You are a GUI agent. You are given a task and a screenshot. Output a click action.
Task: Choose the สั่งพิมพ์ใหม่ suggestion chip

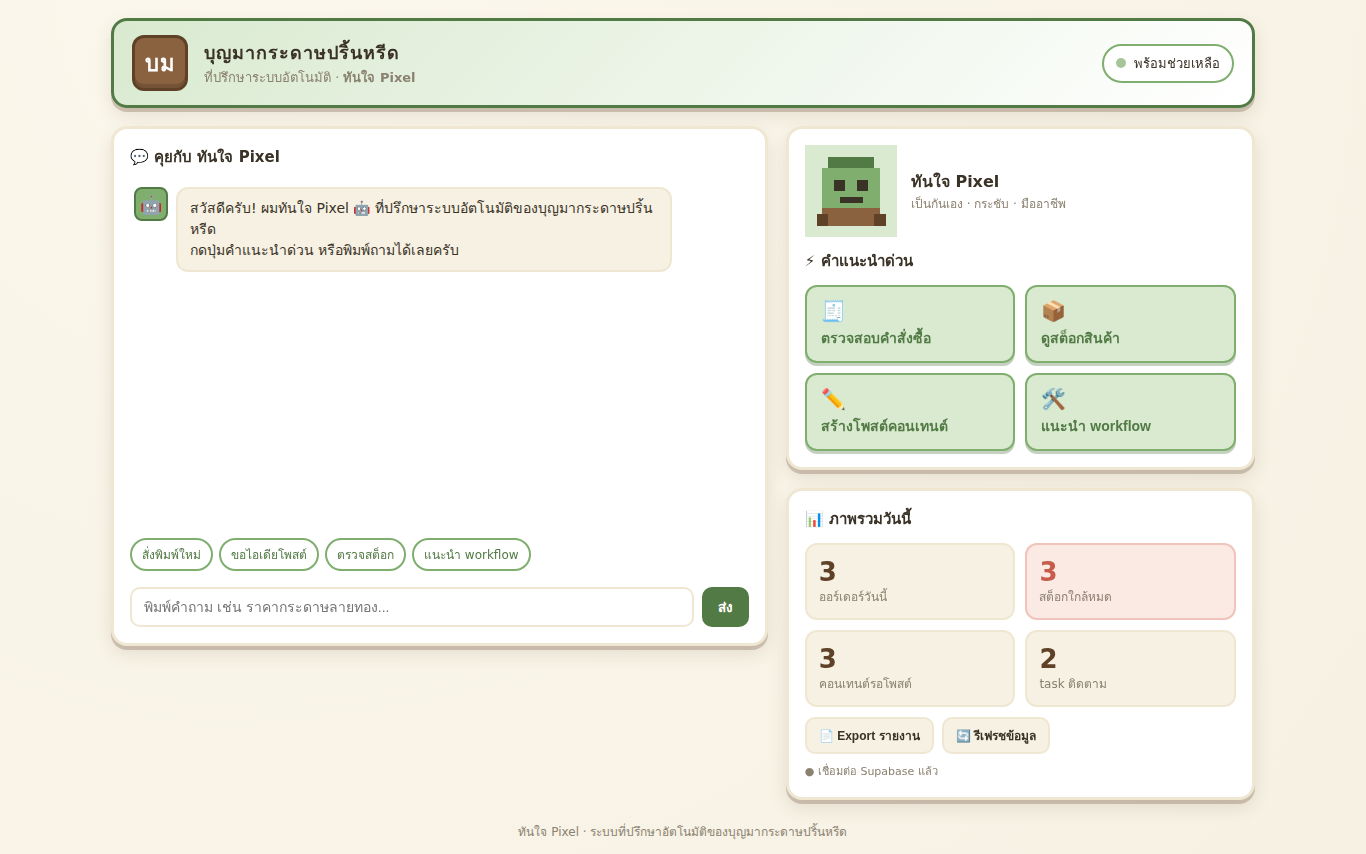click(171, 555)
